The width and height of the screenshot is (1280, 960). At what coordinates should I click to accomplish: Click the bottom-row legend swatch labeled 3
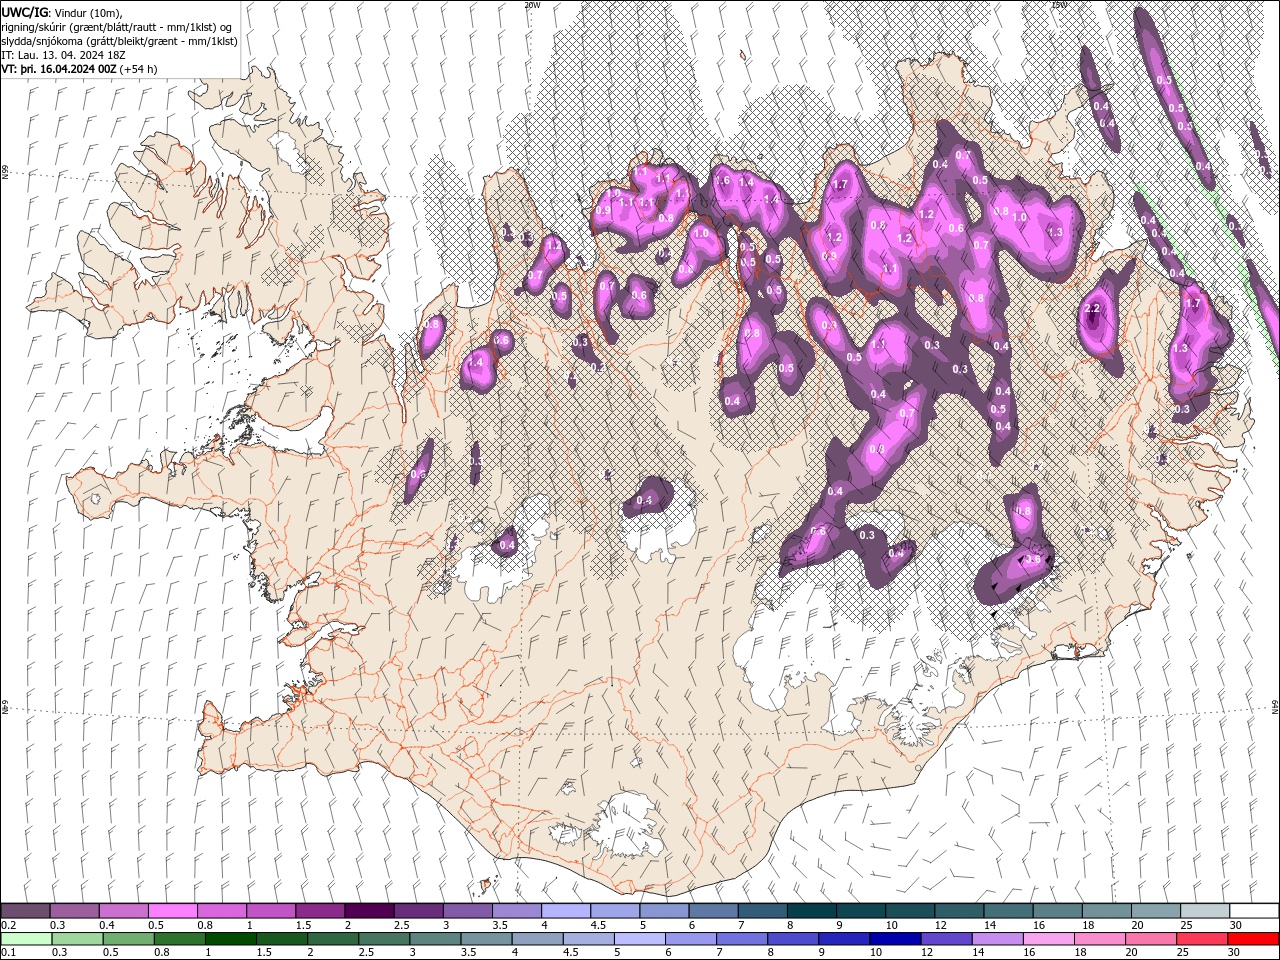pyautogui.click(x=435, y=939)
